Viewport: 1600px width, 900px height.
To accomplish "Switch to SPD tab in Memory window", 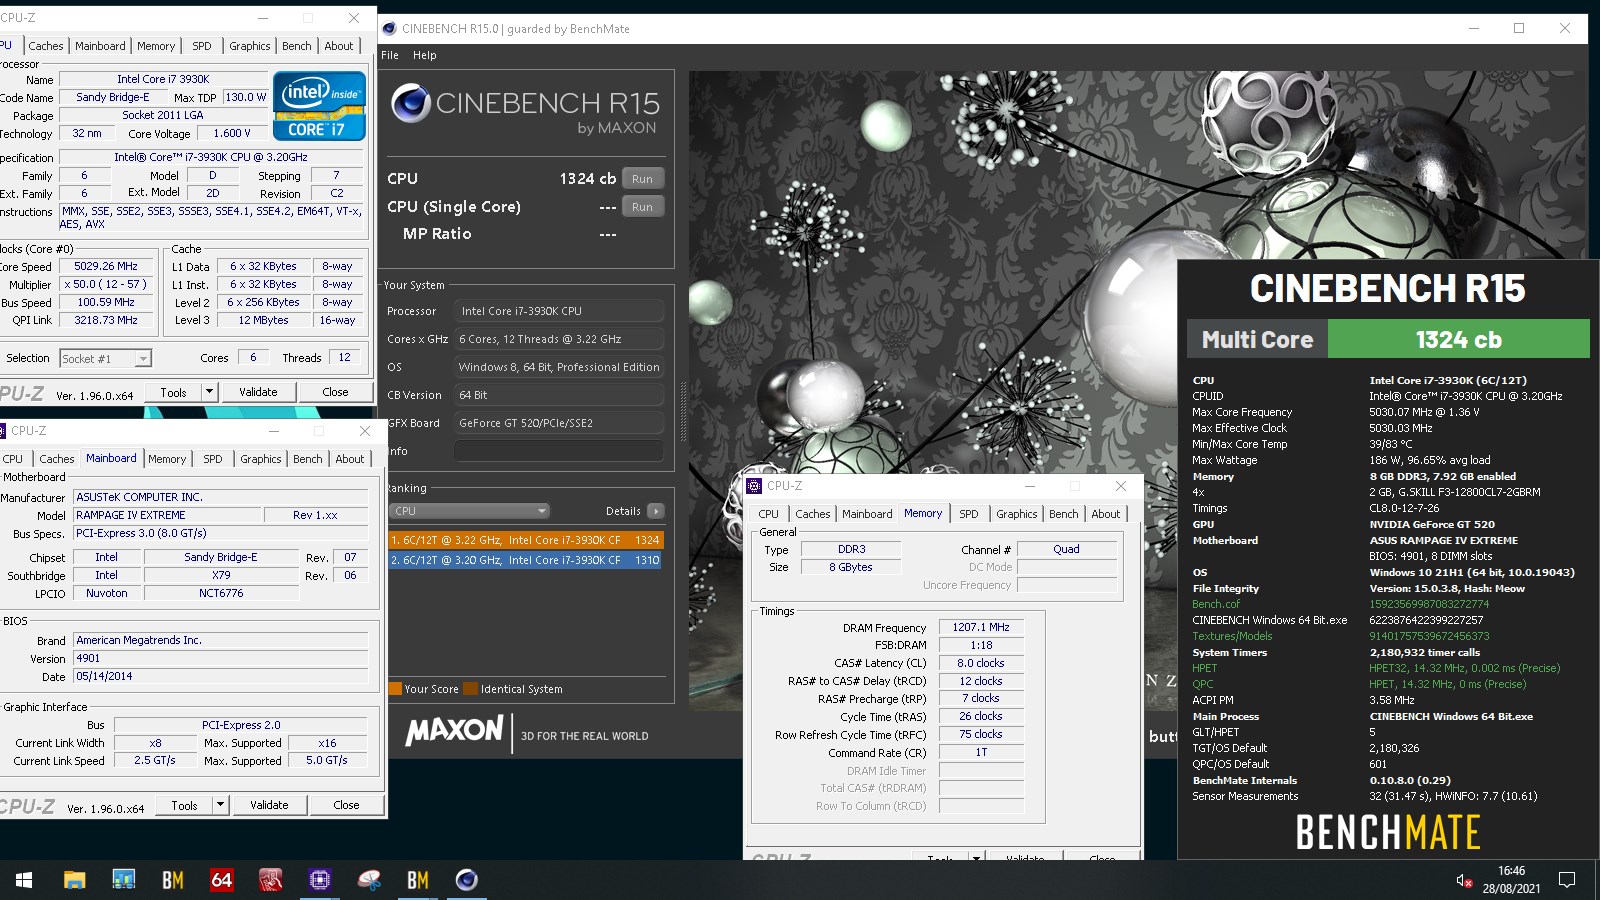I will 969,514.
